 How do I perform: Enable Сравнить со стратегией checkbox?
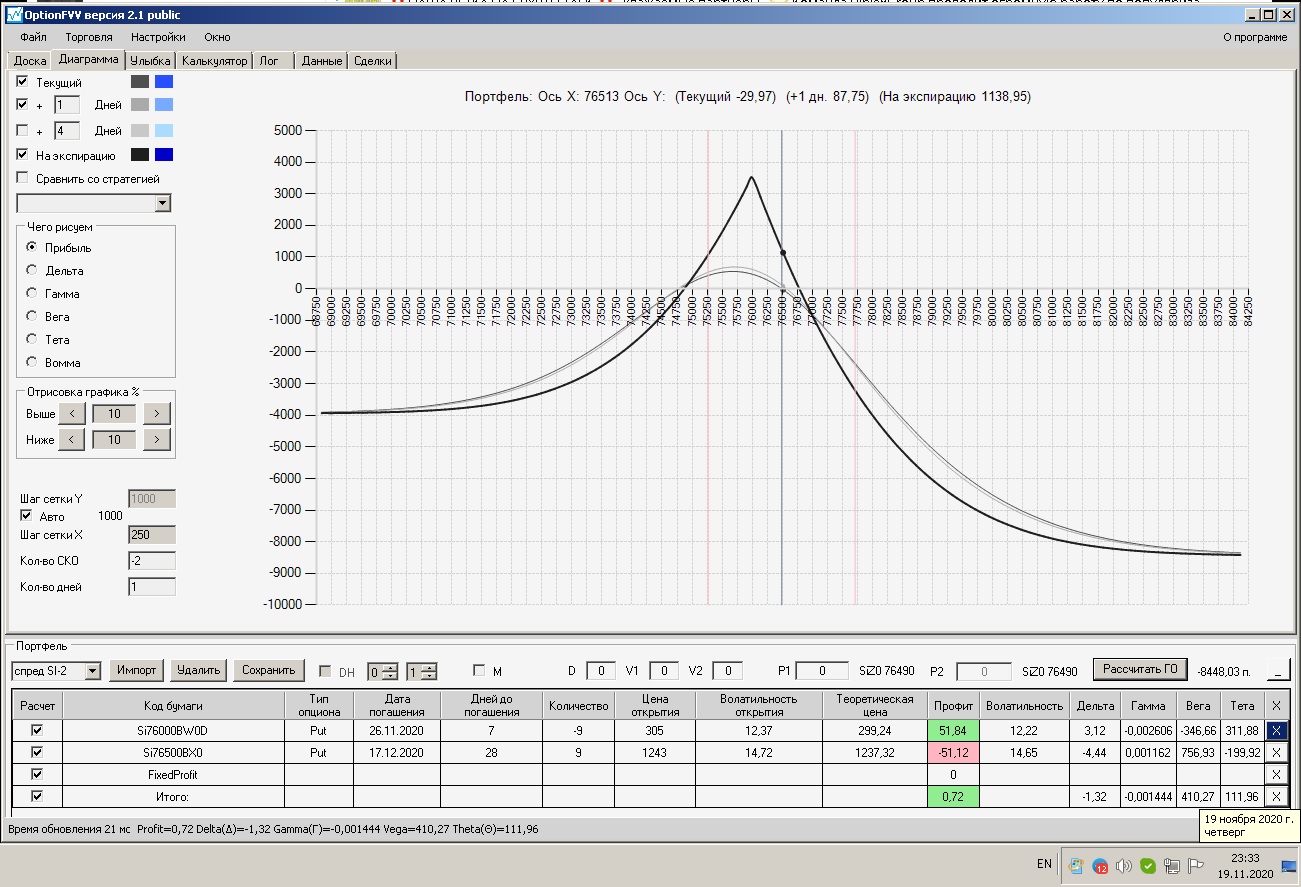[23, 179]
